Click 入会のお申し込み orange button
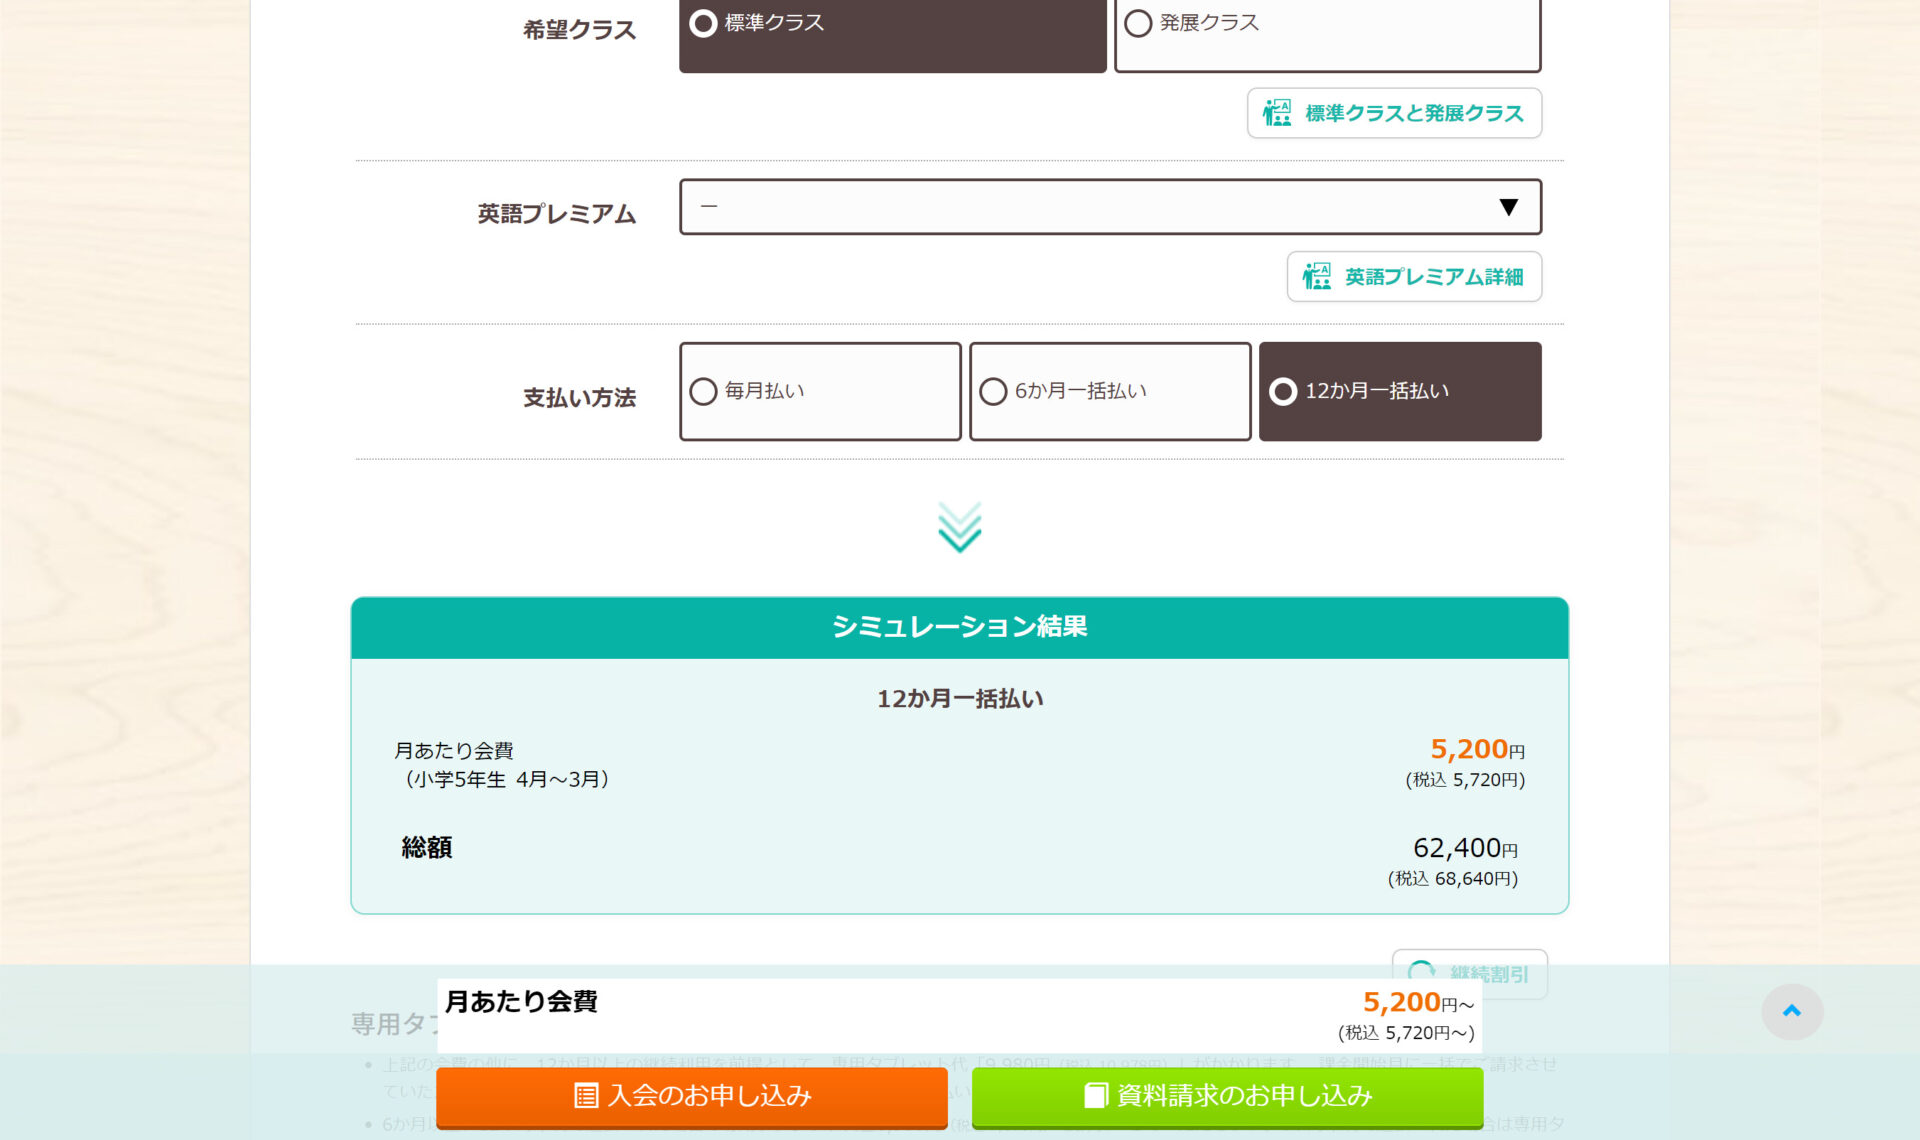The width and height of the screenshot is (1920, 1140). point(692,1096)
